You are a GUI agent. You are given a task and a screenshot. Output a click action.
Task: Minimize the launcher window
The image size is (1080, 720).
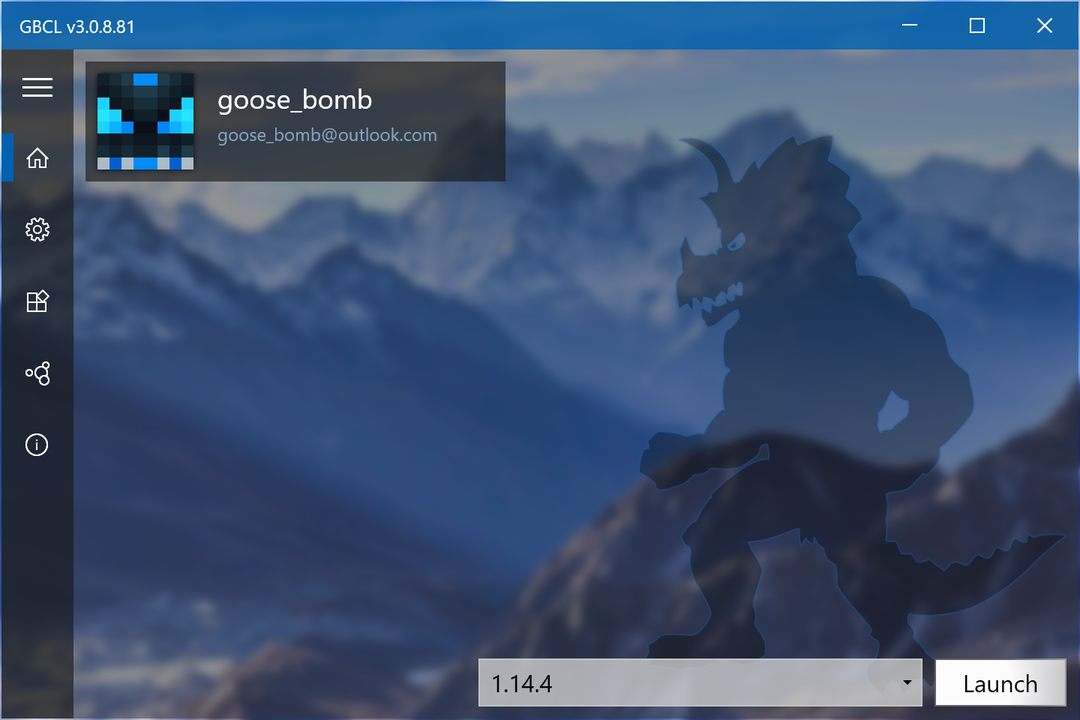[909, 25]
